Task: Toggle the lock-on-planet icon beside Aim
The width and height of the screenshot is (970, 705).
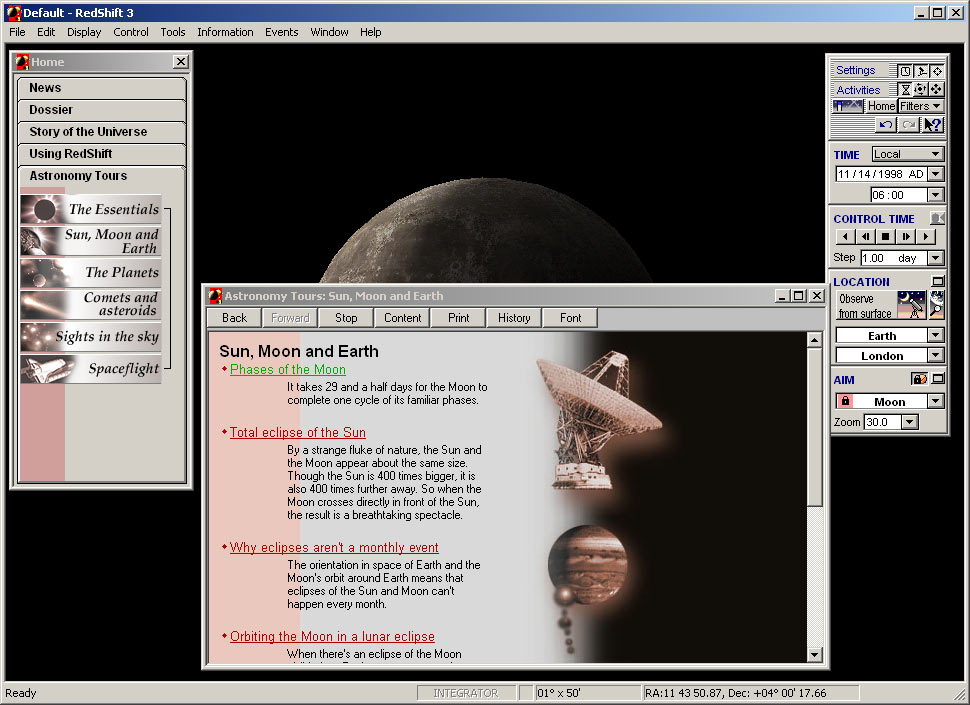Action: tap(919, 378)
